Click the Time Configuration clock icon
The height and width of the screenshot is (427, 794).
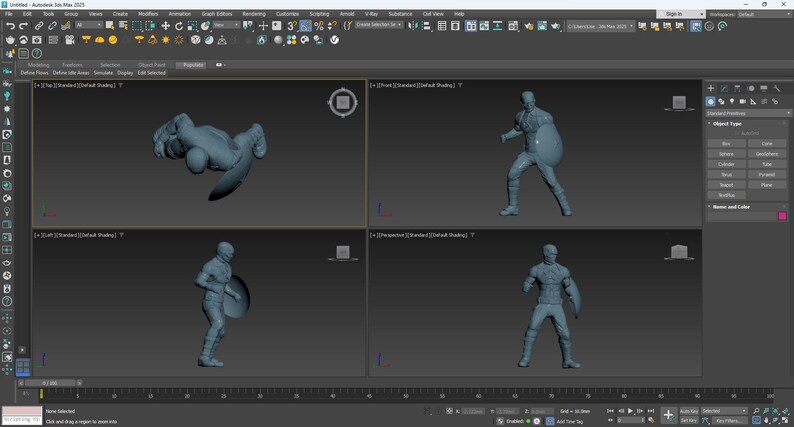click(x=651, y=420)
